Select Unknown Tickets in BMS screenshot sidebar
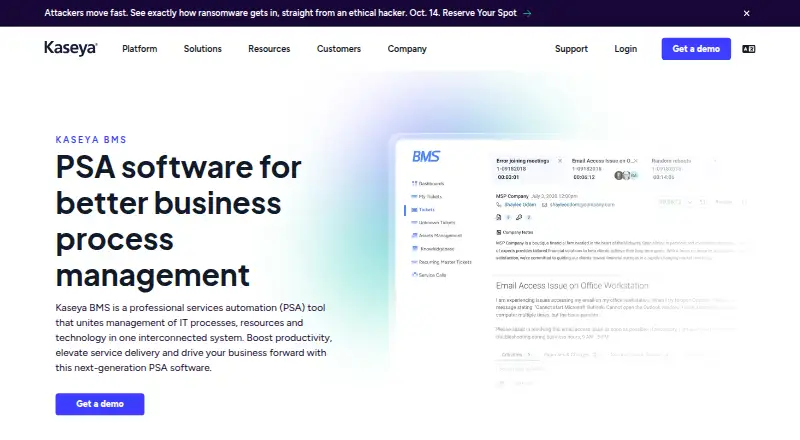 [433, 223]
